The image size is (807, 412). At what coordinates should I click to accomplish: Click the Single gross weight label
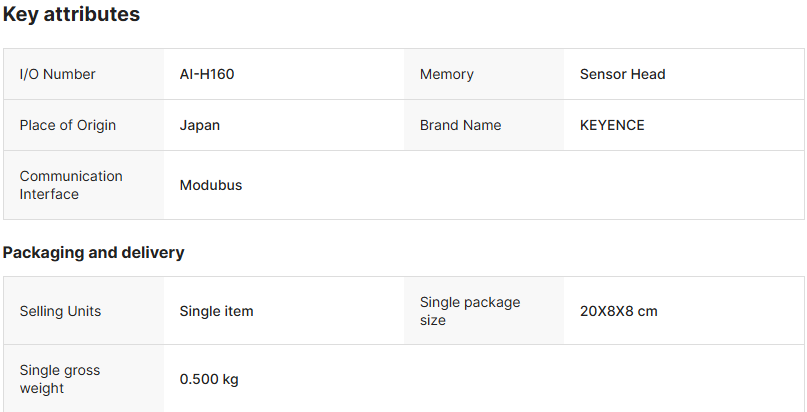pyautogui.click(x=60, y=379)
